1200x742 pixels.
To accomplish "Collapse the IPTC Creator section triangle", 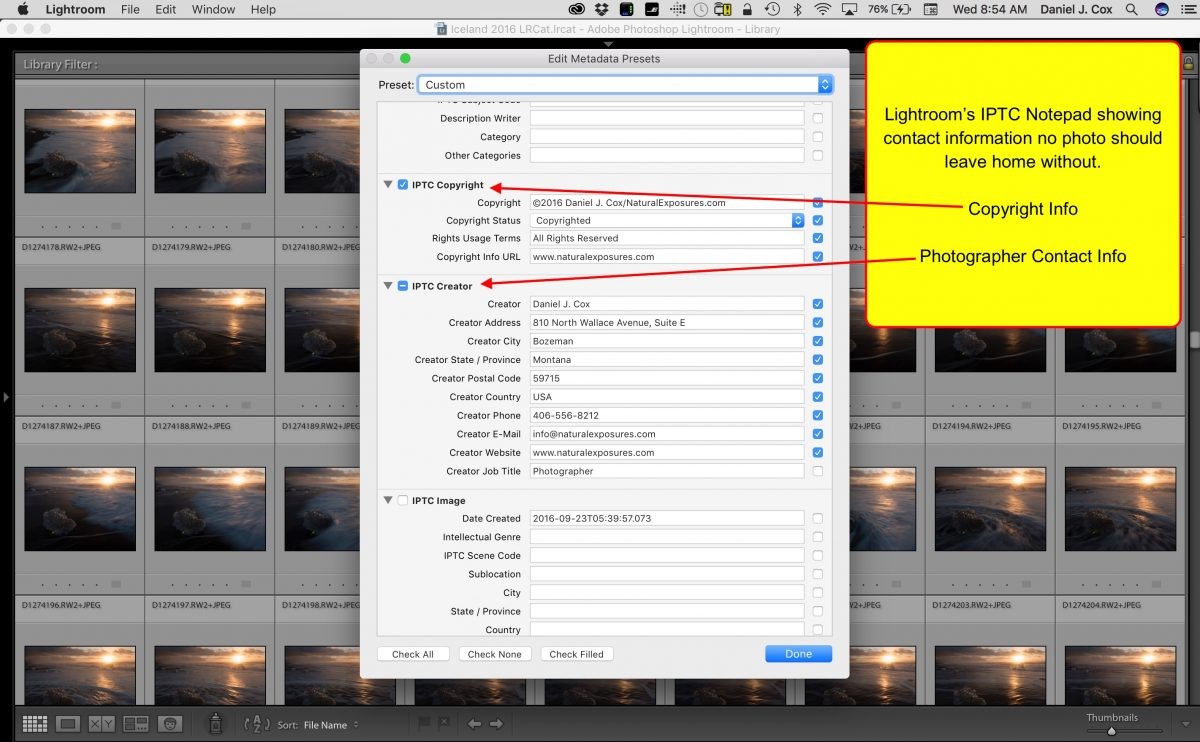I will click(x=388, y=286).
